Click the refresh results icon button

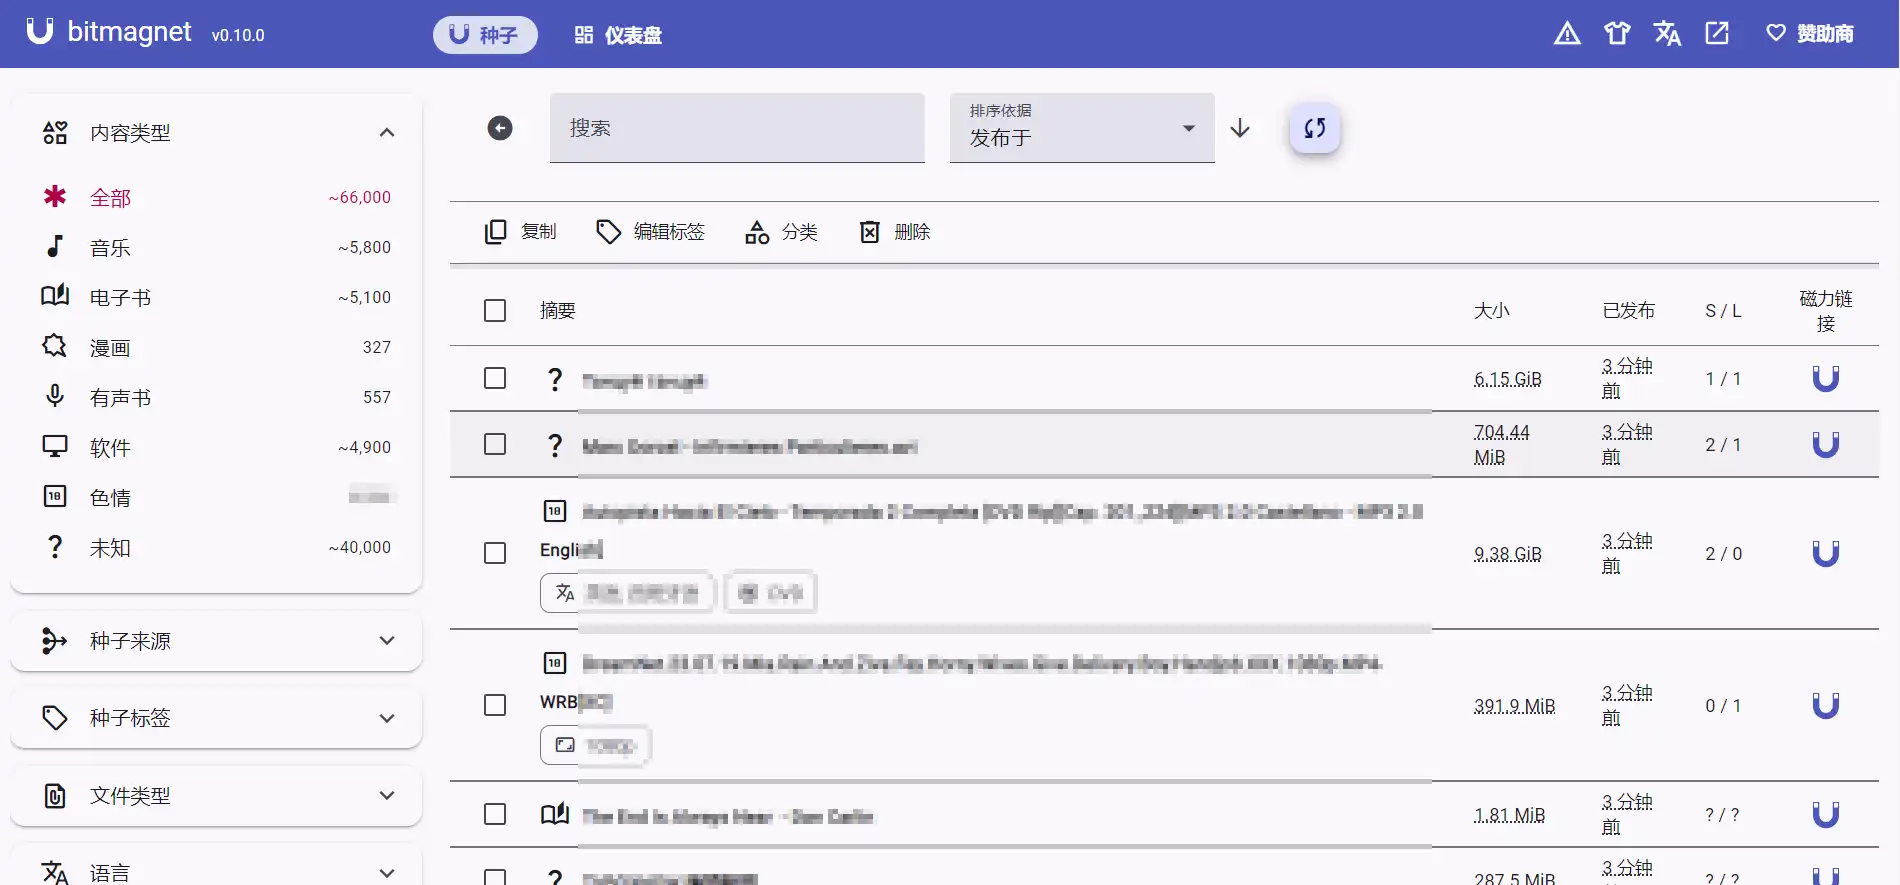click(x=1314, y=128)
